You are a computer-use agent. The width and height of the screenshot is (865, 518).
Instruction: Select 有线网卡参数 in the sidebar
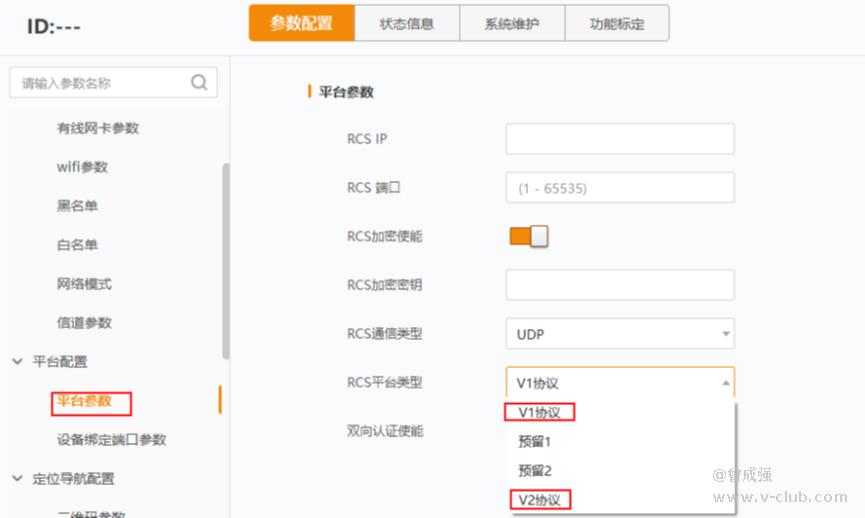pyautogui.click(x=98, y=128)
